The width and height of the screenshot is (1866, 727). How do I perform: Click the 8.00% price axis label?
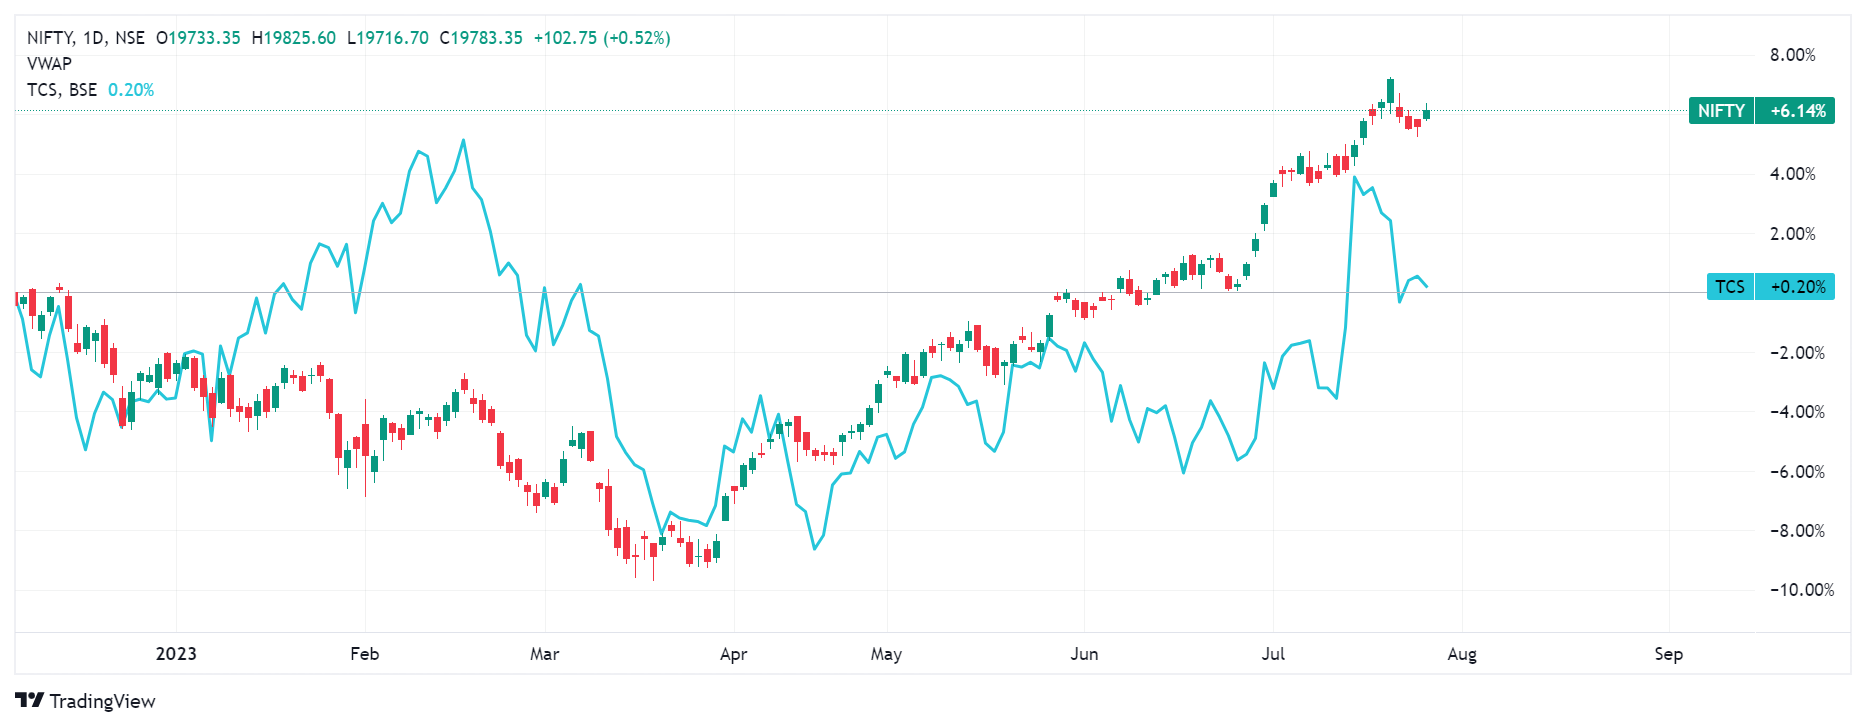(x=1792, y=55)
